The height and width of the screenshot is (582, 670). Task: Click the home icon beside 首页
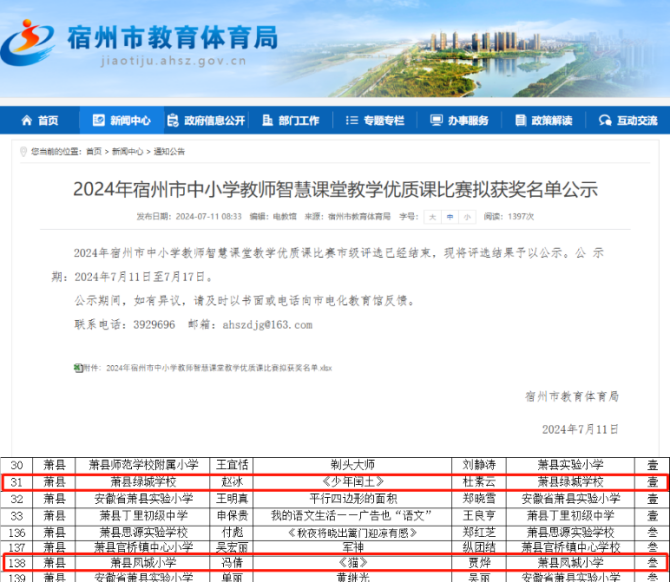27,121
